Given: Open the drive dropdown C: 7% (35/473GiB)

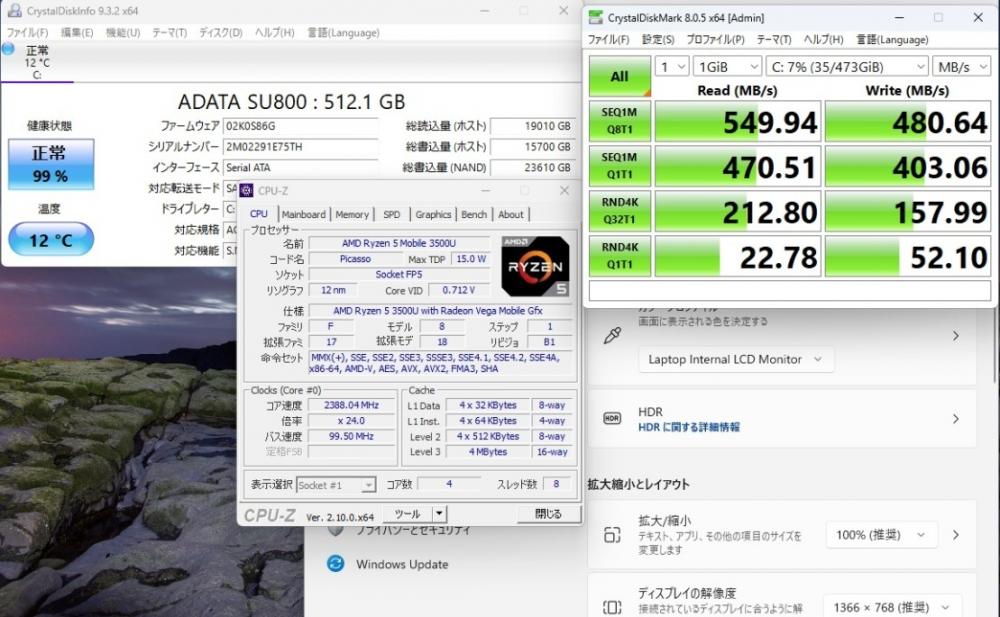Looking at the screenshot, I should pyautogui.click(x=847, y=66).
